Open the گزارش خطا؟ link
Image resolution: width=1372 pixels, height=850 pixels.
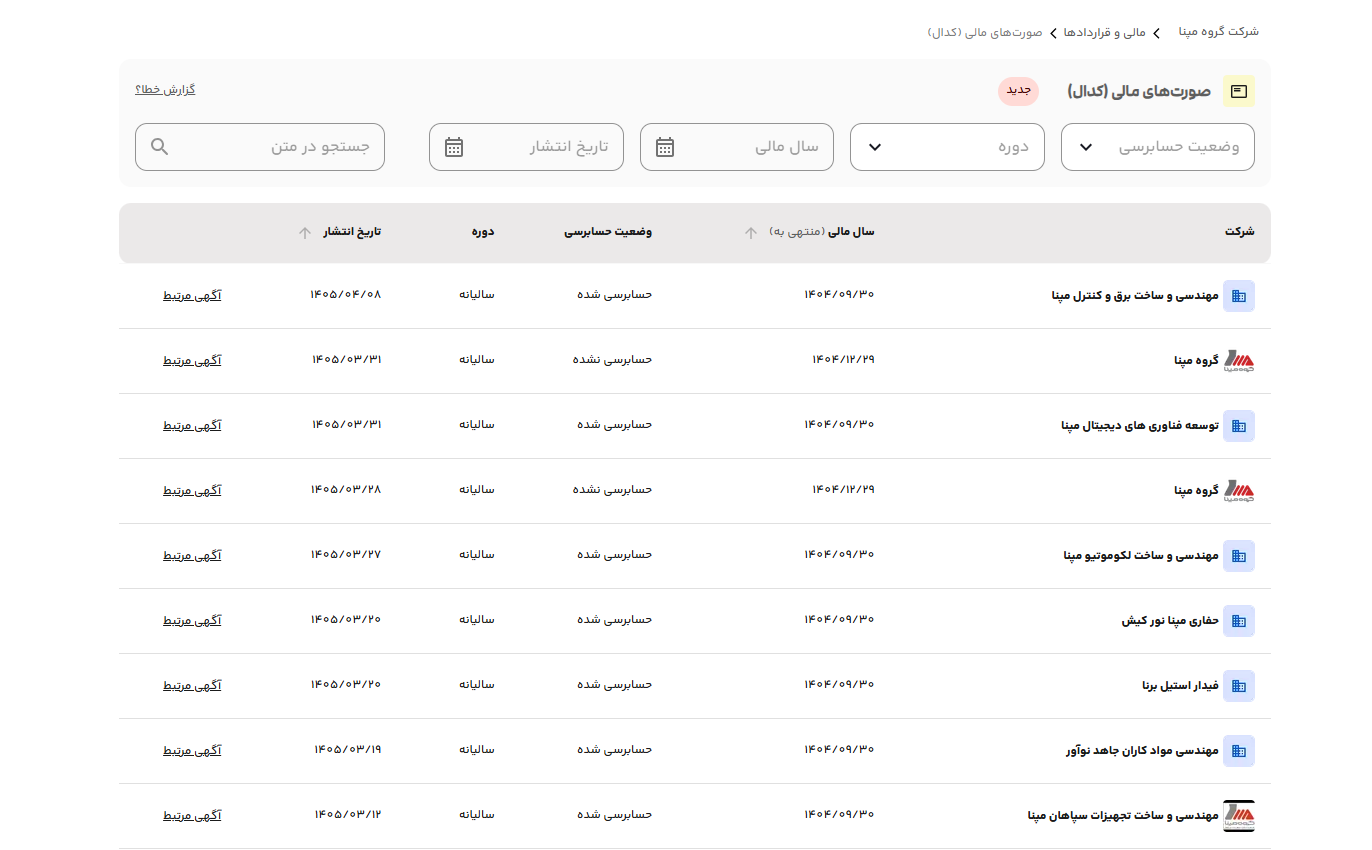tap(165, 90)
